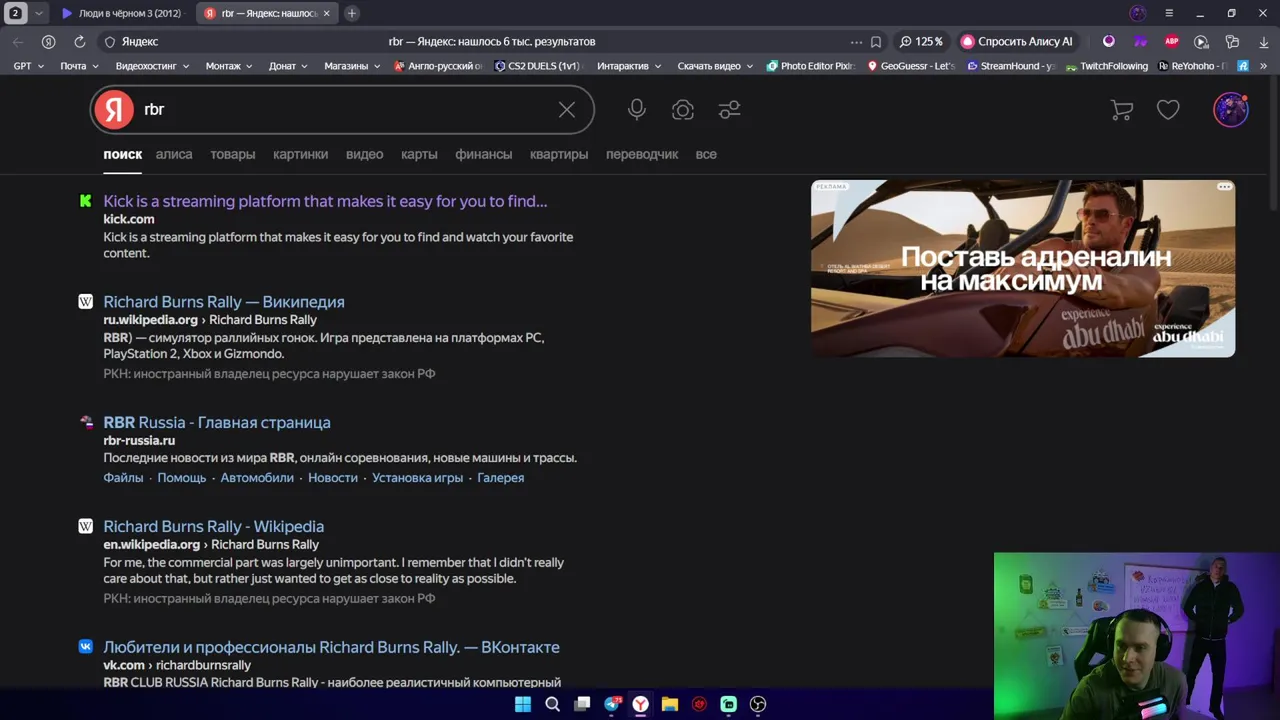Close the 'rbr — Яндекс' tab
1280x720 pixels.
[326, 13]
